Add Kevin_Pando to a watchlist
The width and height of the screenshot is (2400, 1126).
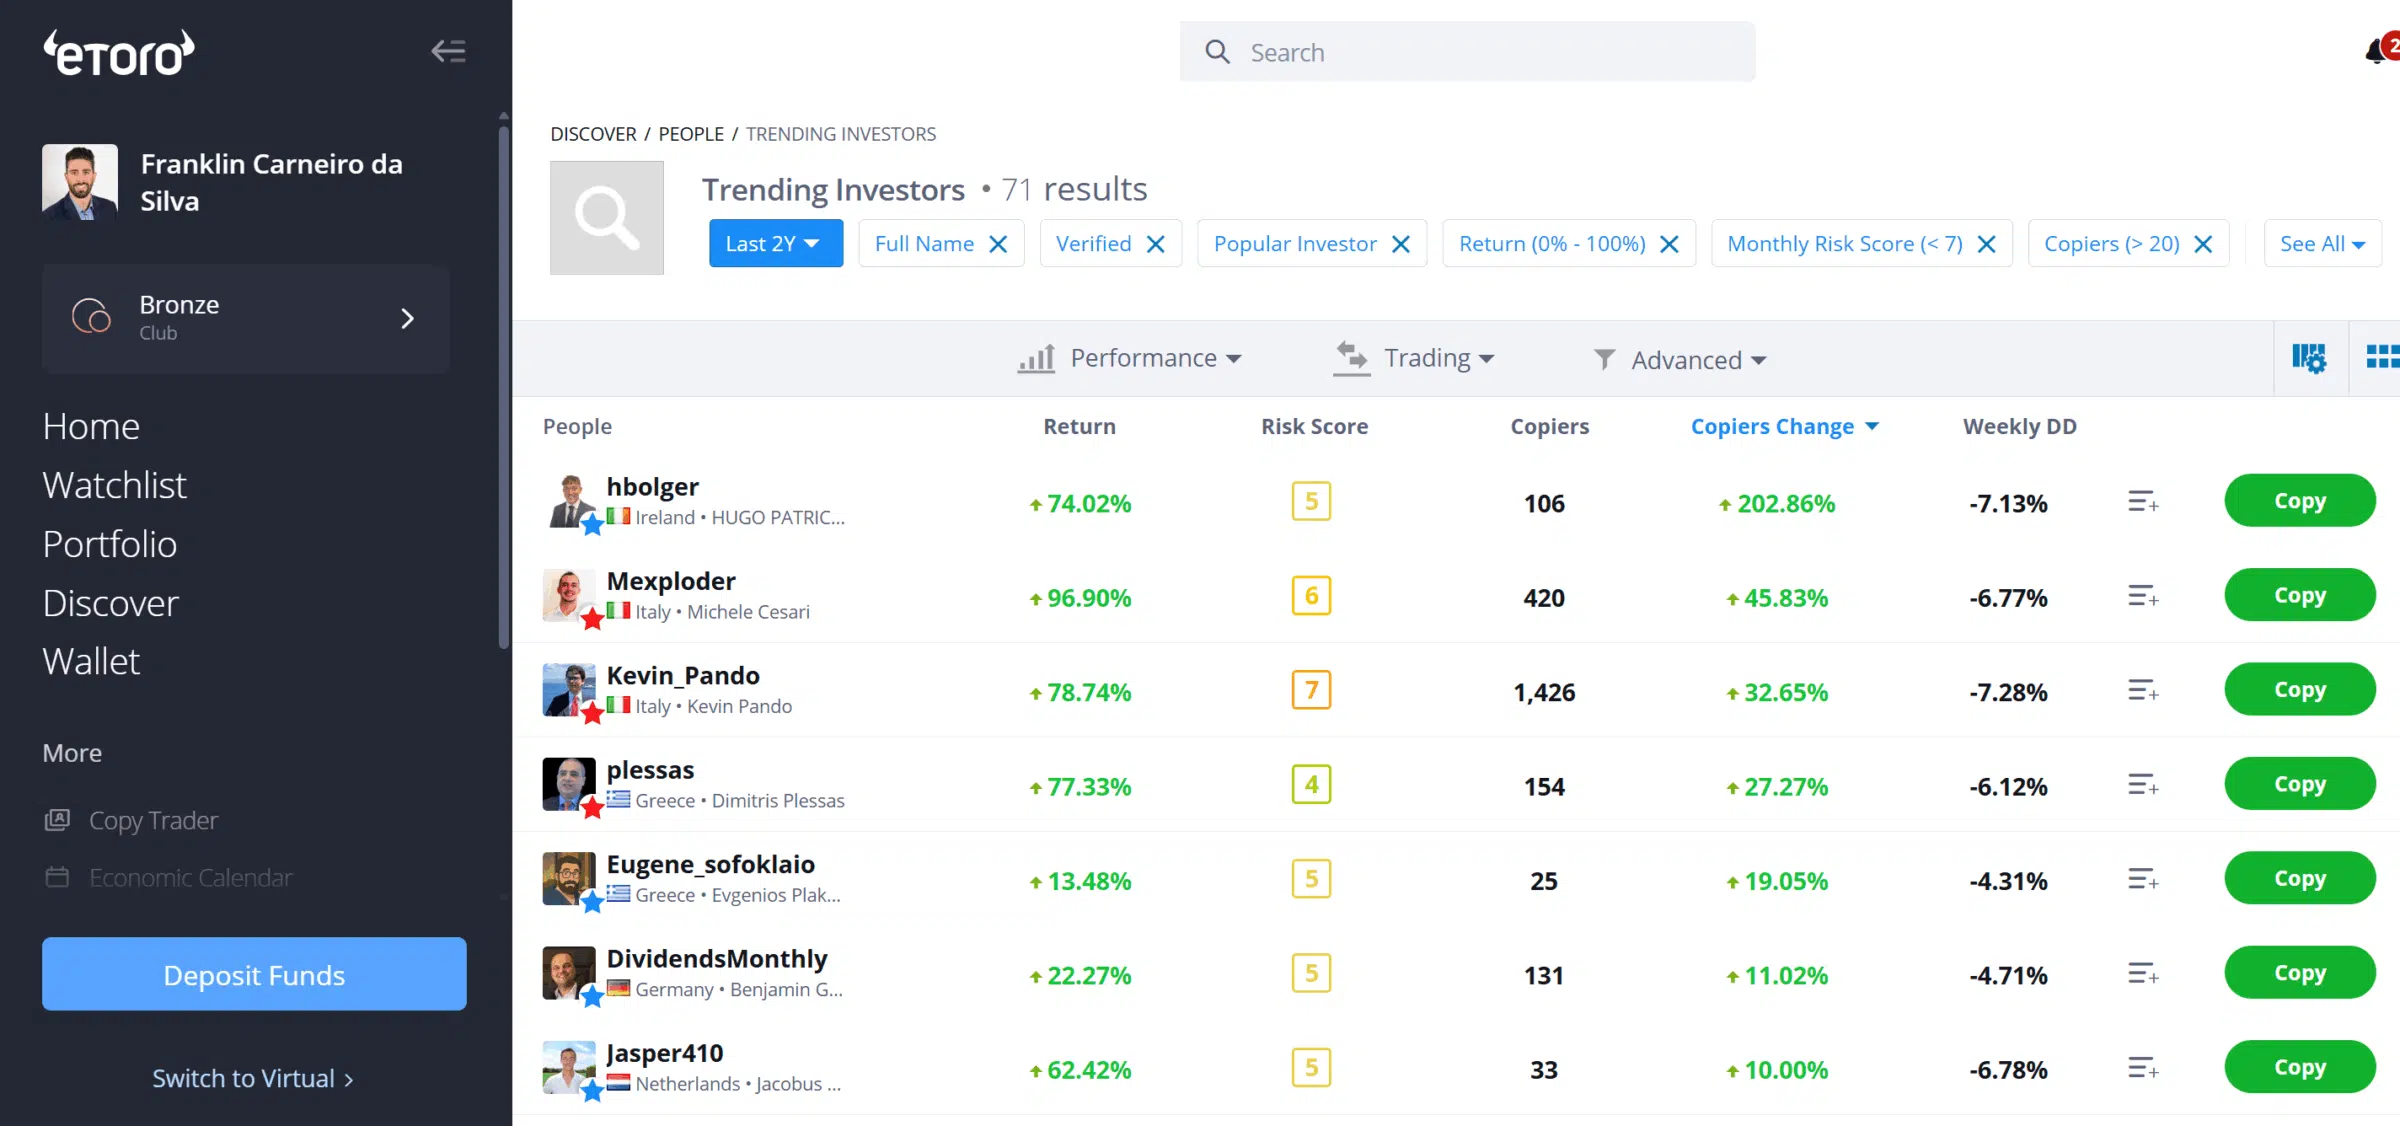(x=2143, y=690)
